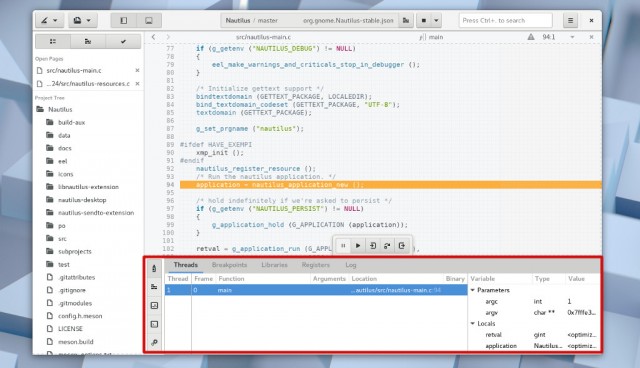Open the Nautilus / master omnibar
Image resolution: width=640 pixels, height=368 pixels.
click(309, 20)
